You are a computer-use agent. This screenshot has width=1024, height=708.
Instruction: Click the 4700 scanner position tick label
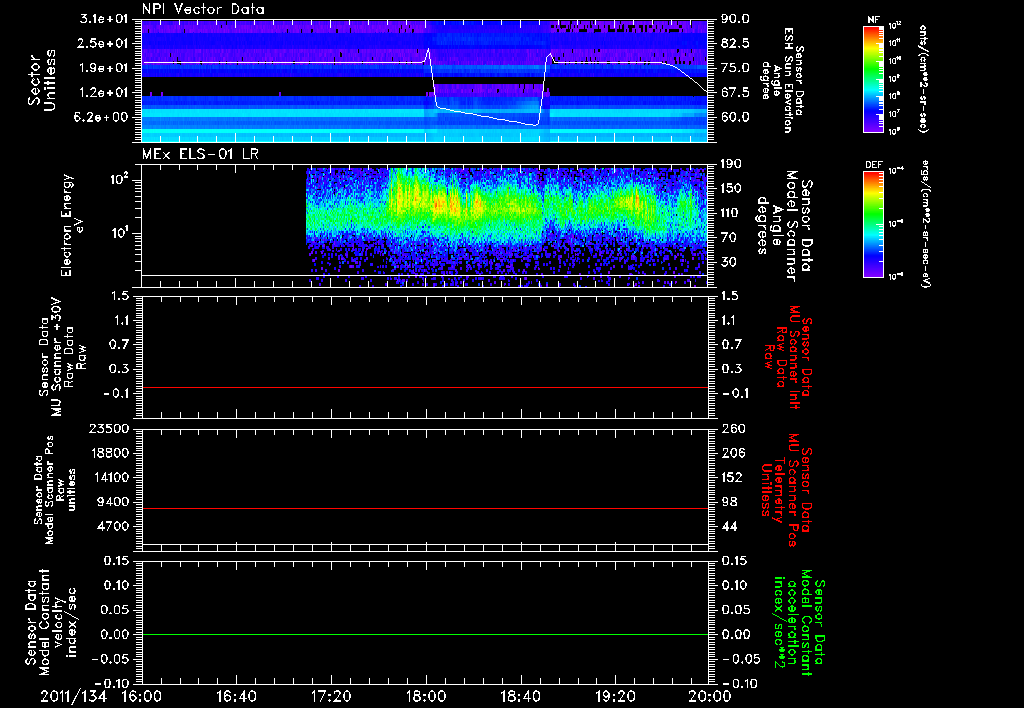(x=113, y=526)
